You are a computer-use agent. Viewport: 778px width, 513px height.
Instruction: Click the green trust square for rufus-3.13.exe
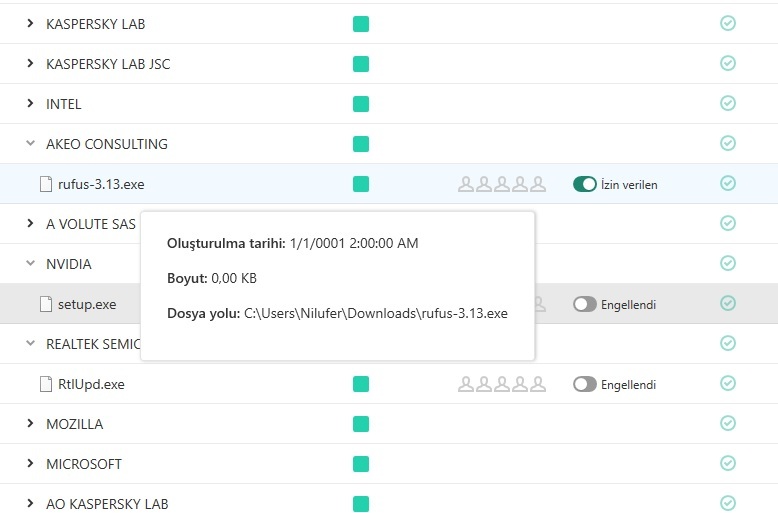tap(361, 184)
